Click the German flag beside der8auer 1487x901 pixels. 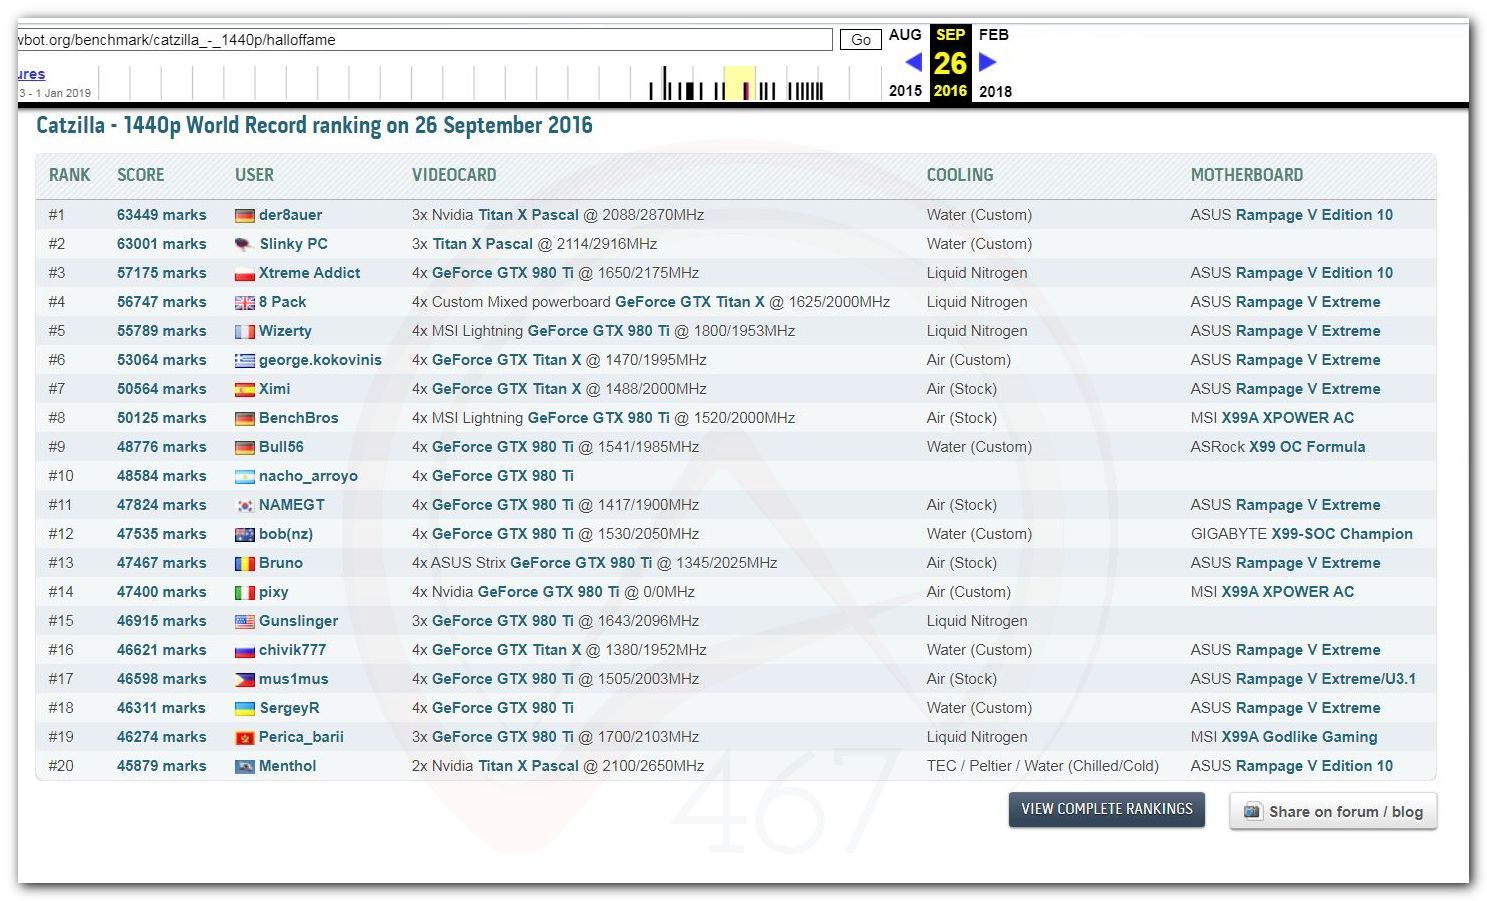tap(244, 215)
